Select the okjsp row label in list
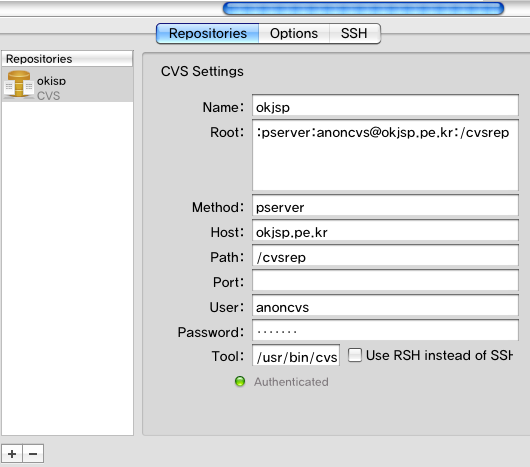Viewport: 530px width, 467px height. (x=51, y=81)
